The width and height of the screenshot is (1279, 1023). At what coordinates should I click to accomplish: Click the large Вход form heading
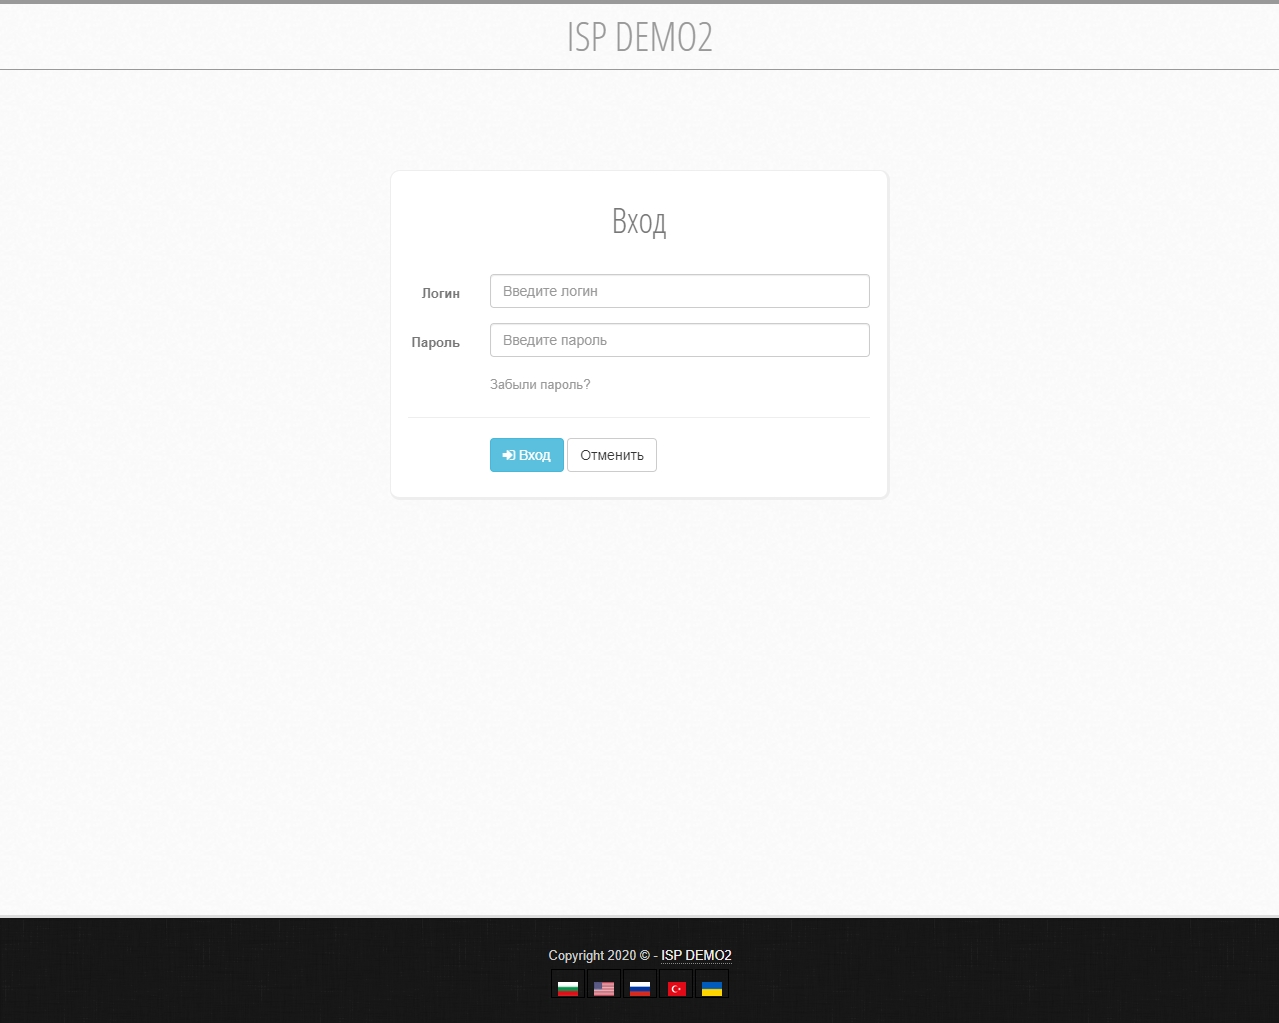click(x=639, y=221)
